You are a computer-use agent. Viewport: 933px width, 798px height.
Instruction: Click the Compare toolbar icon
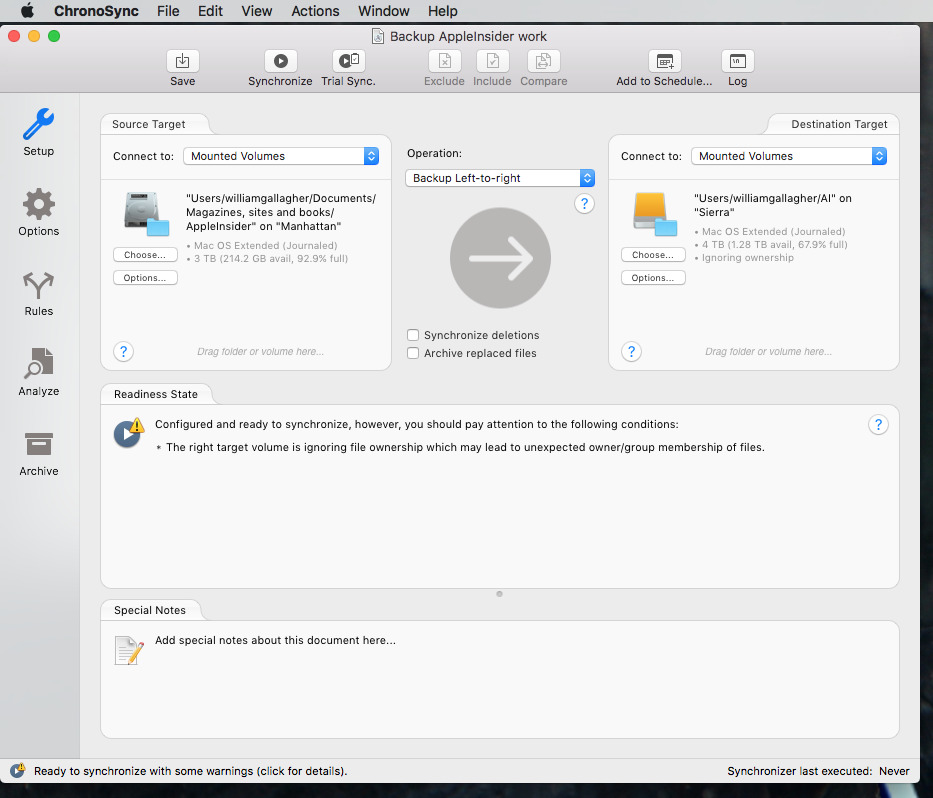544,61
